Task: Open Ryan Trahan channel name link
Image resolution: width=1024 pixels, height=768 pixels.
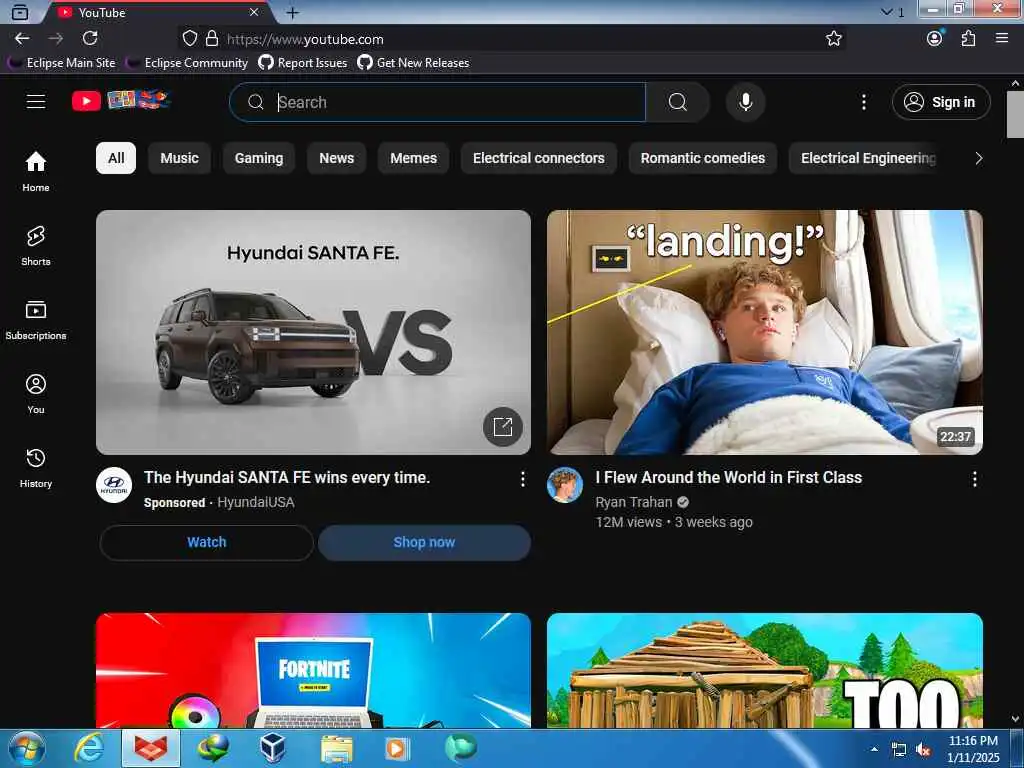Action: (633, 502)
